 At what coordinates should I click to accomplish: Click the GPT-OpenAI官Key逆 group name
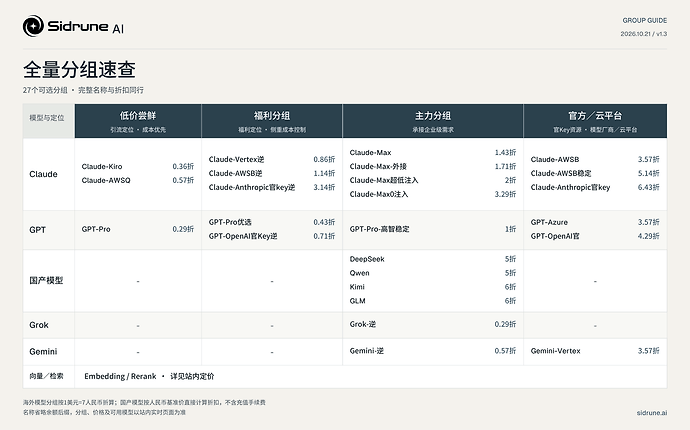pyautogui.click(x=243, y=236)
